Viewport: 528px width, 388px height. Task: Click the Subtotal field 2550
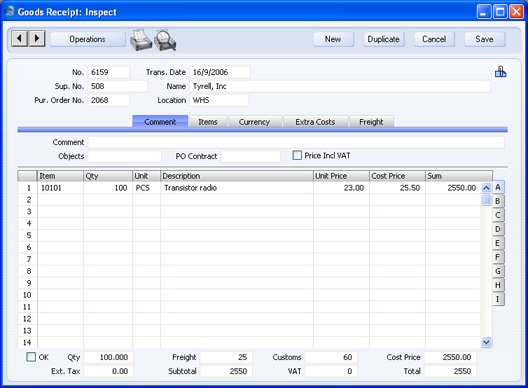coord(226,371)
